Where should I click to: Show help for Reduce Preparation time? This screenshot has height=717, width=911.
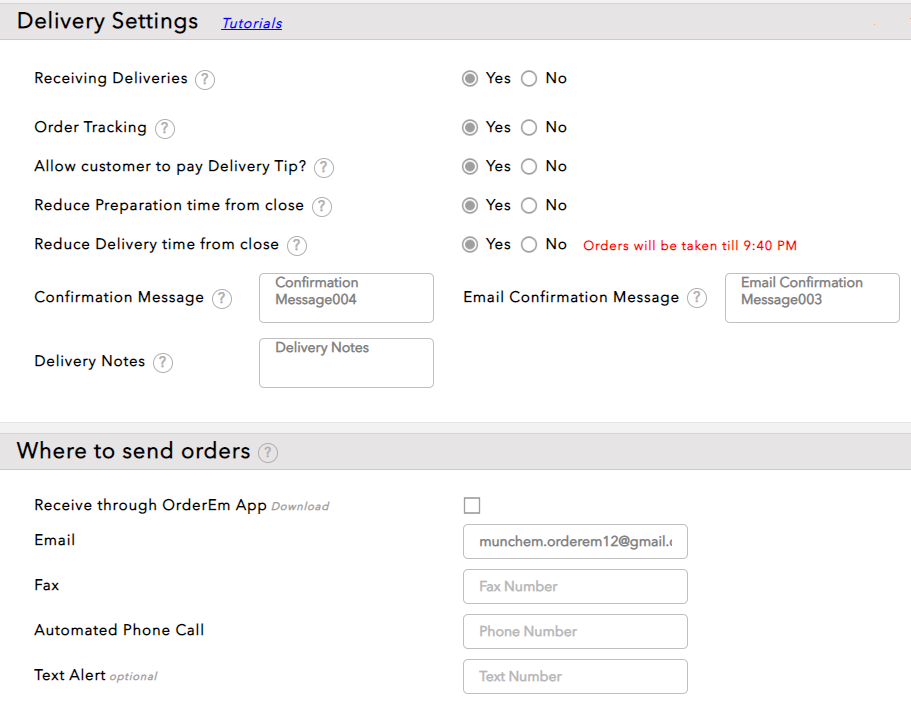coord(321,206)
